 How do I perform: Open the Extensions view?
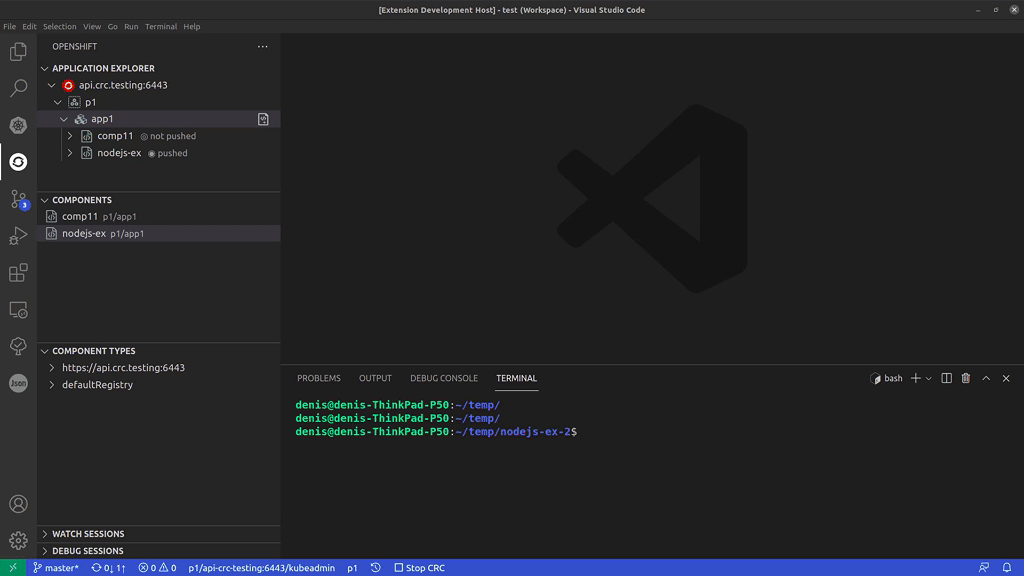pyautogui.click(x=18, y=272)
